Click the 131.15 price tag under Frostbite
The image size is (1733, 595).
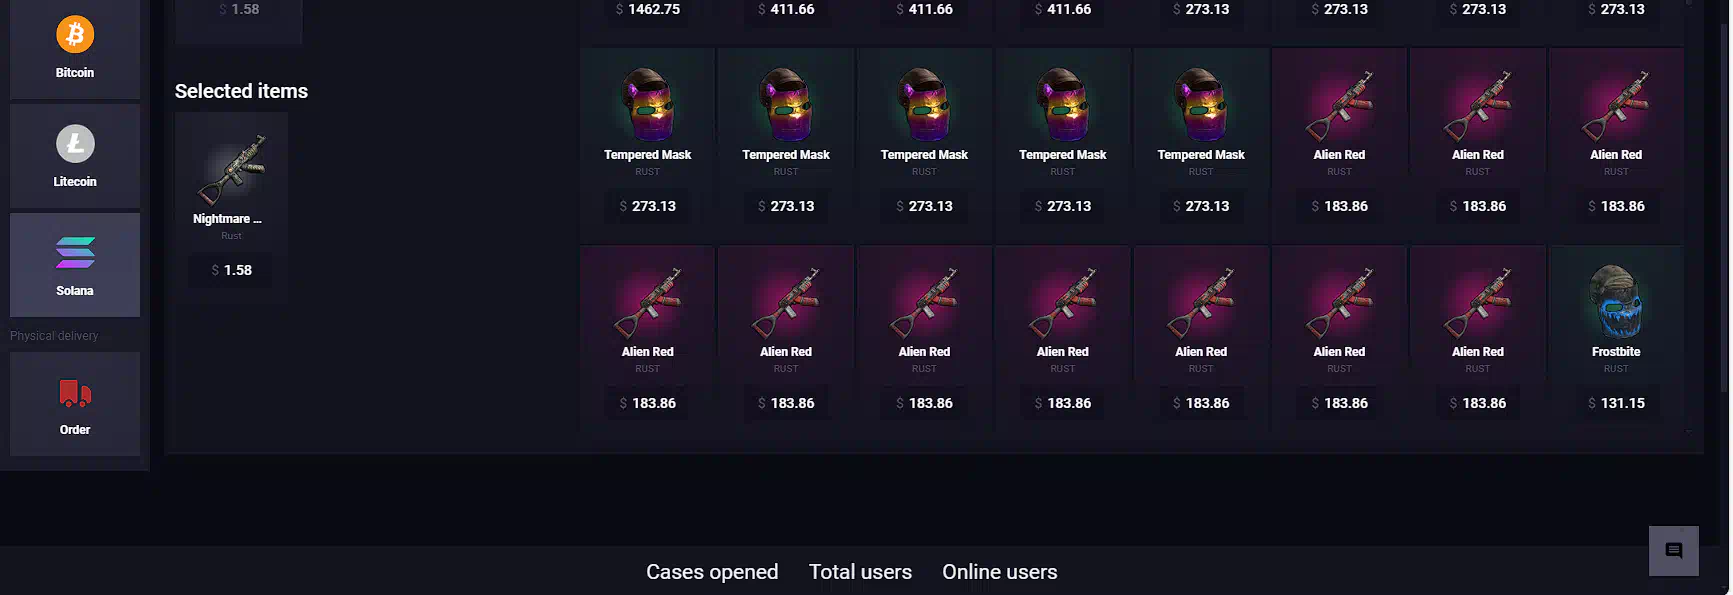click(x=1616, y=403)
